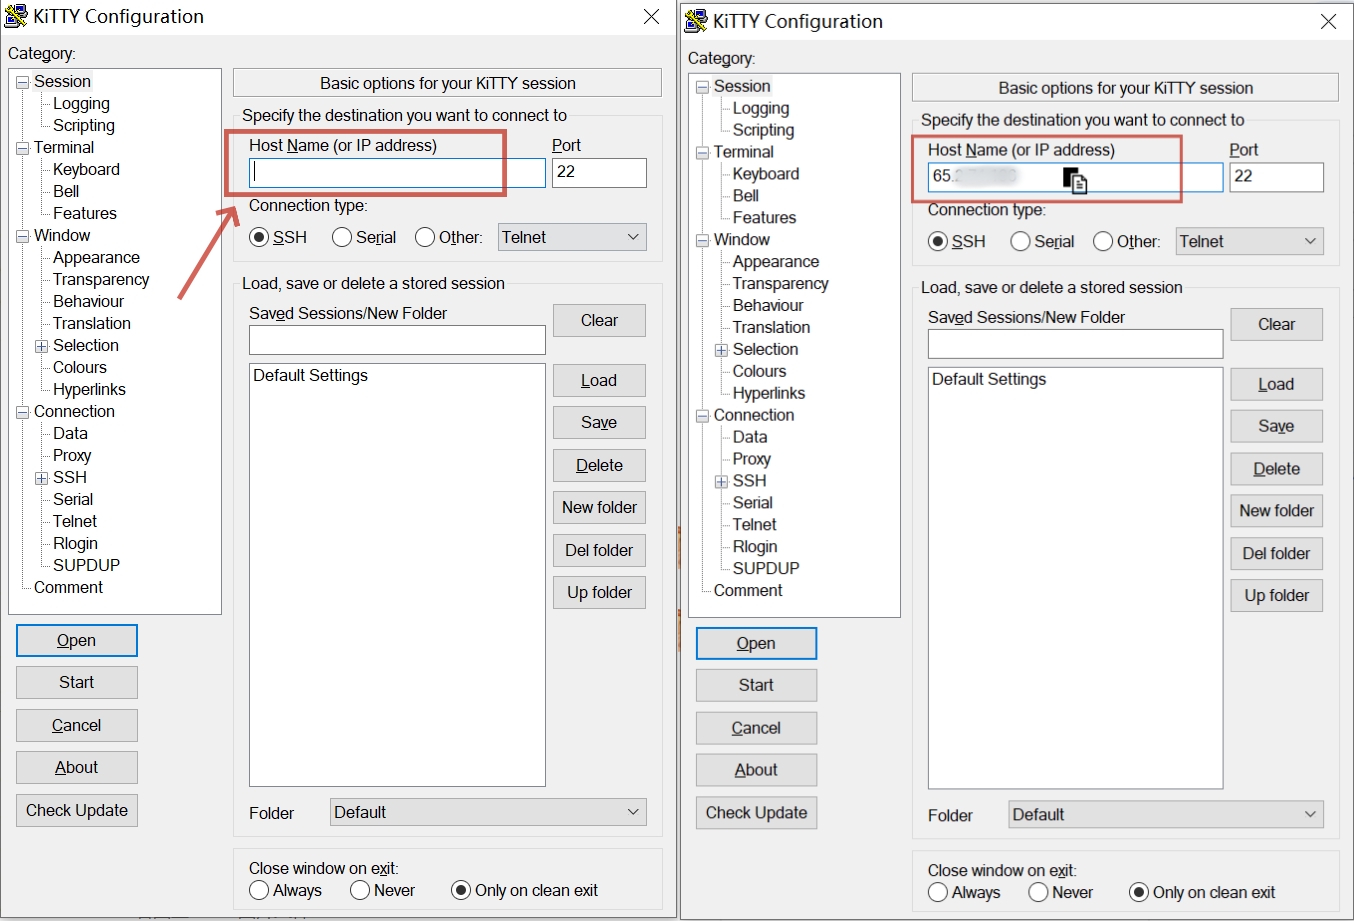1354x921 pixels.
Task: Select Only on clean exit, right window
Action: [x=1138, y=892]
